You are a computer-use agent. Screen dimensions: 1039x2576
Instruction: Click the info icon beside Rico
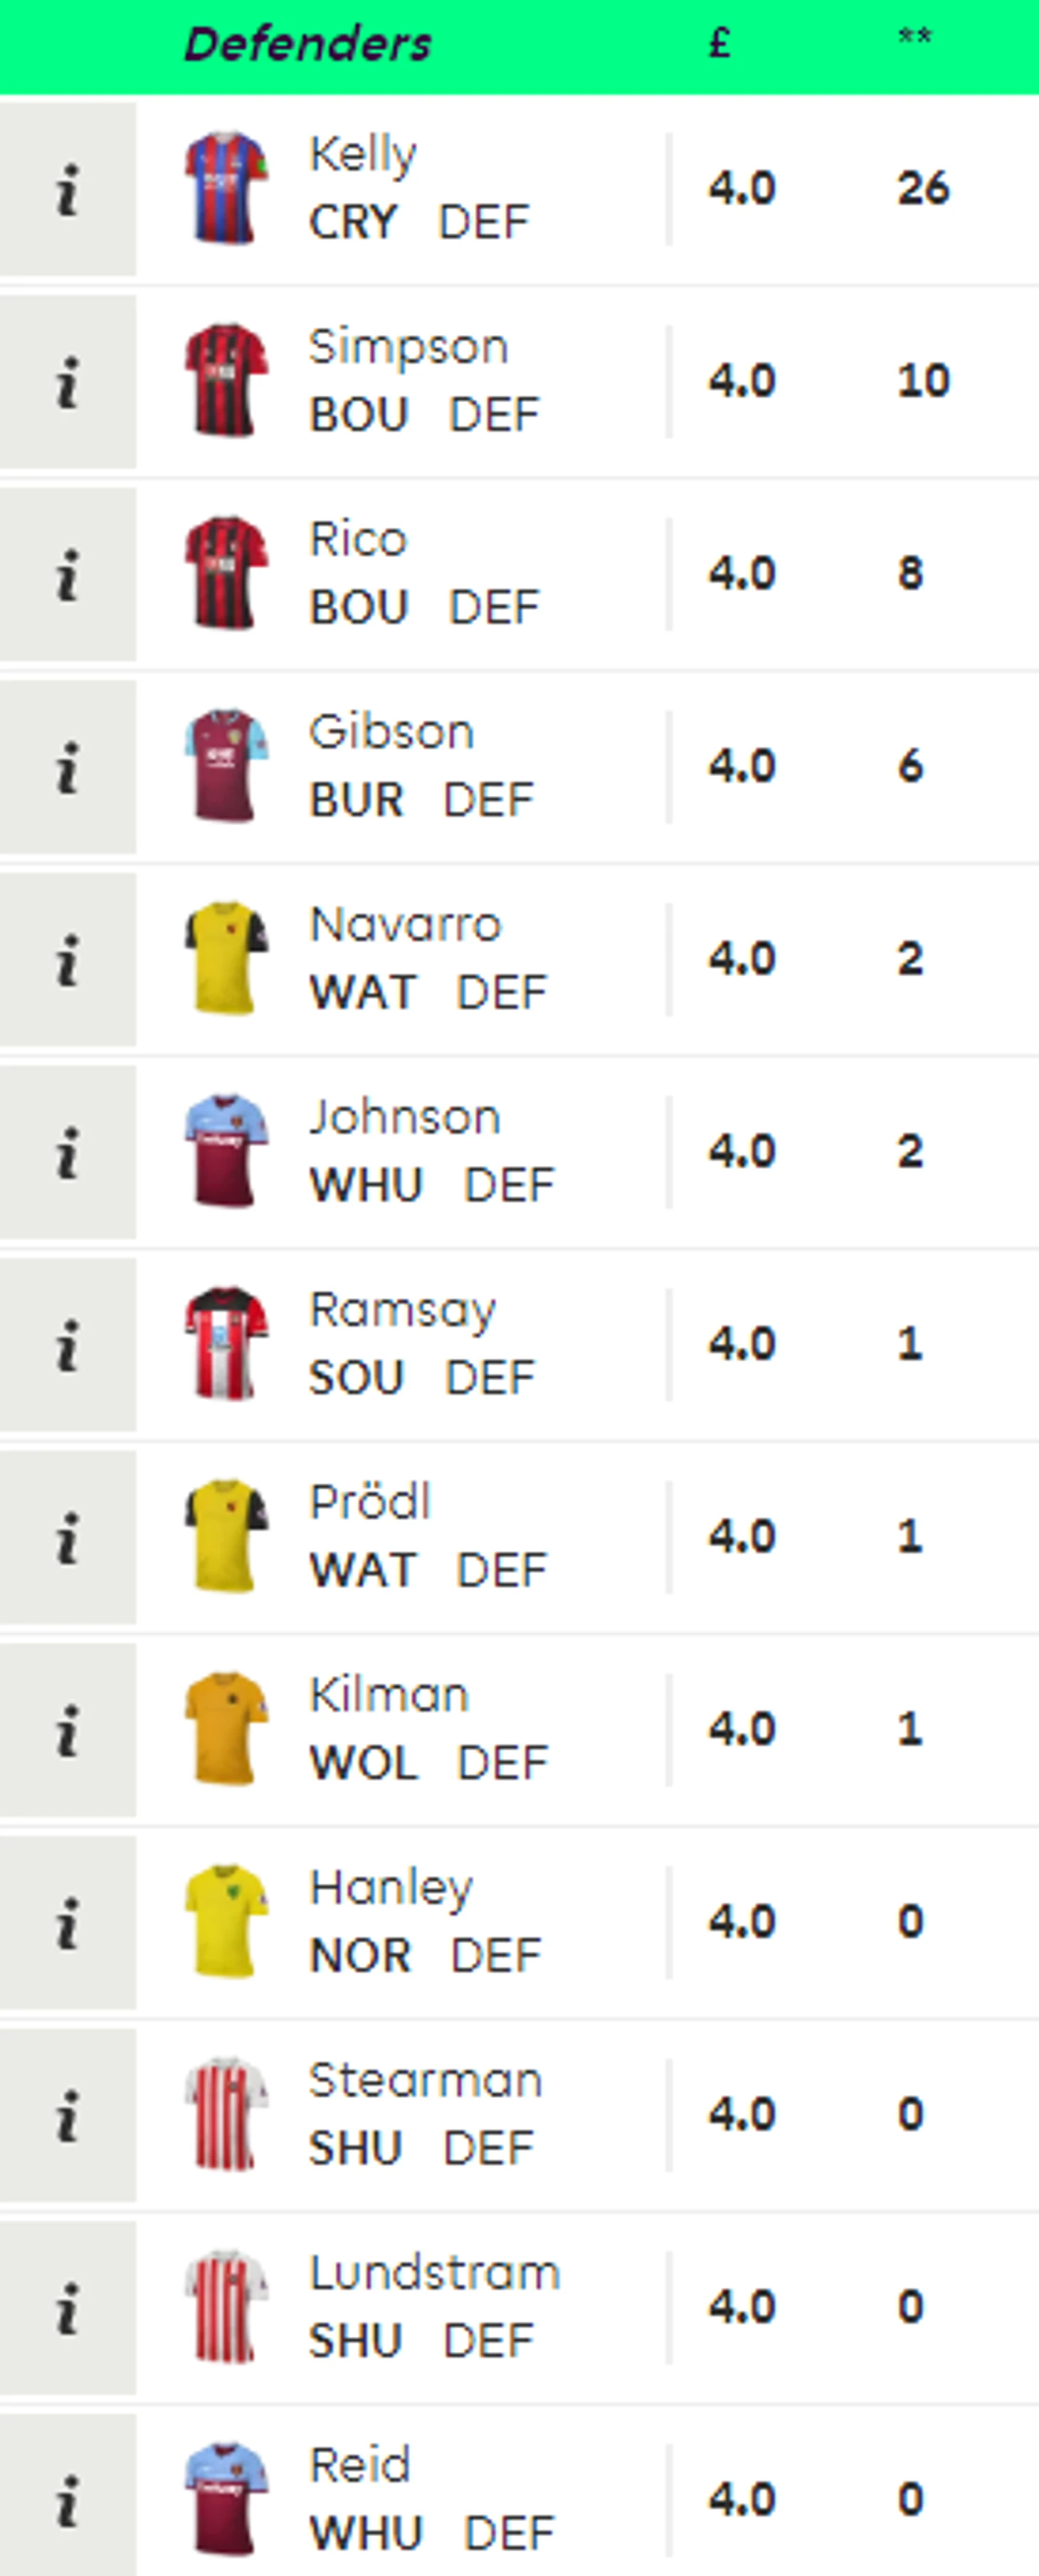coord(67,574)
